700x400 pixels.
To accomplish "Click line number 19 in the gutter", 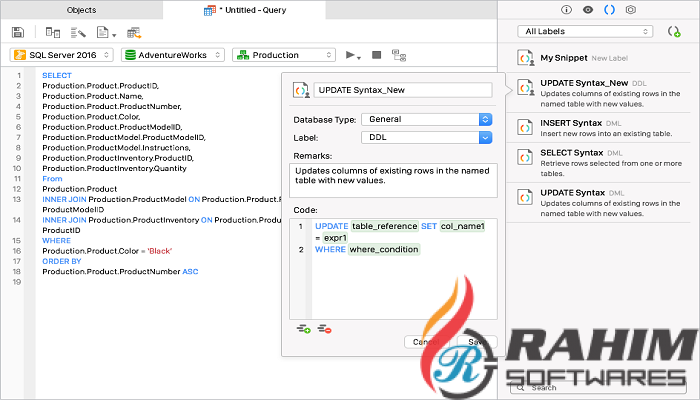I will tap(17, 282).
